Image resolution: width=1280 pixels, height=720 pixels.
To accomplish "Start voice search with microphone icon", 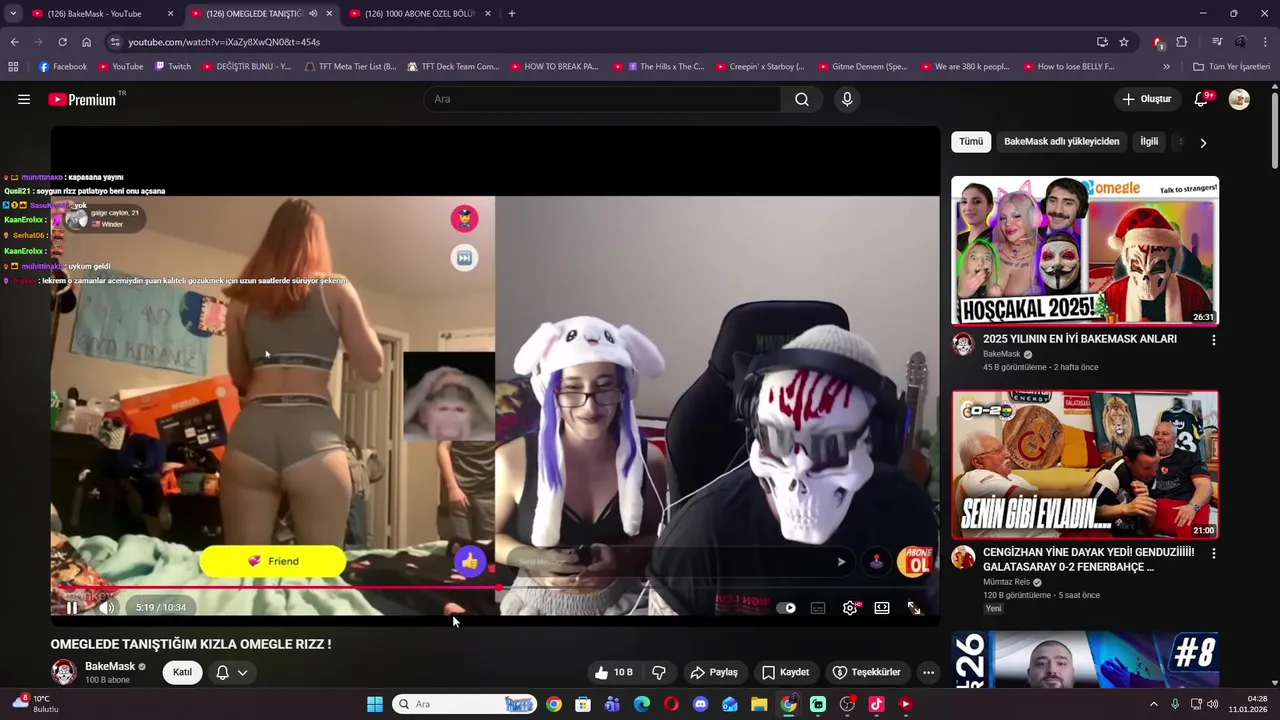I will coord(847,99).
